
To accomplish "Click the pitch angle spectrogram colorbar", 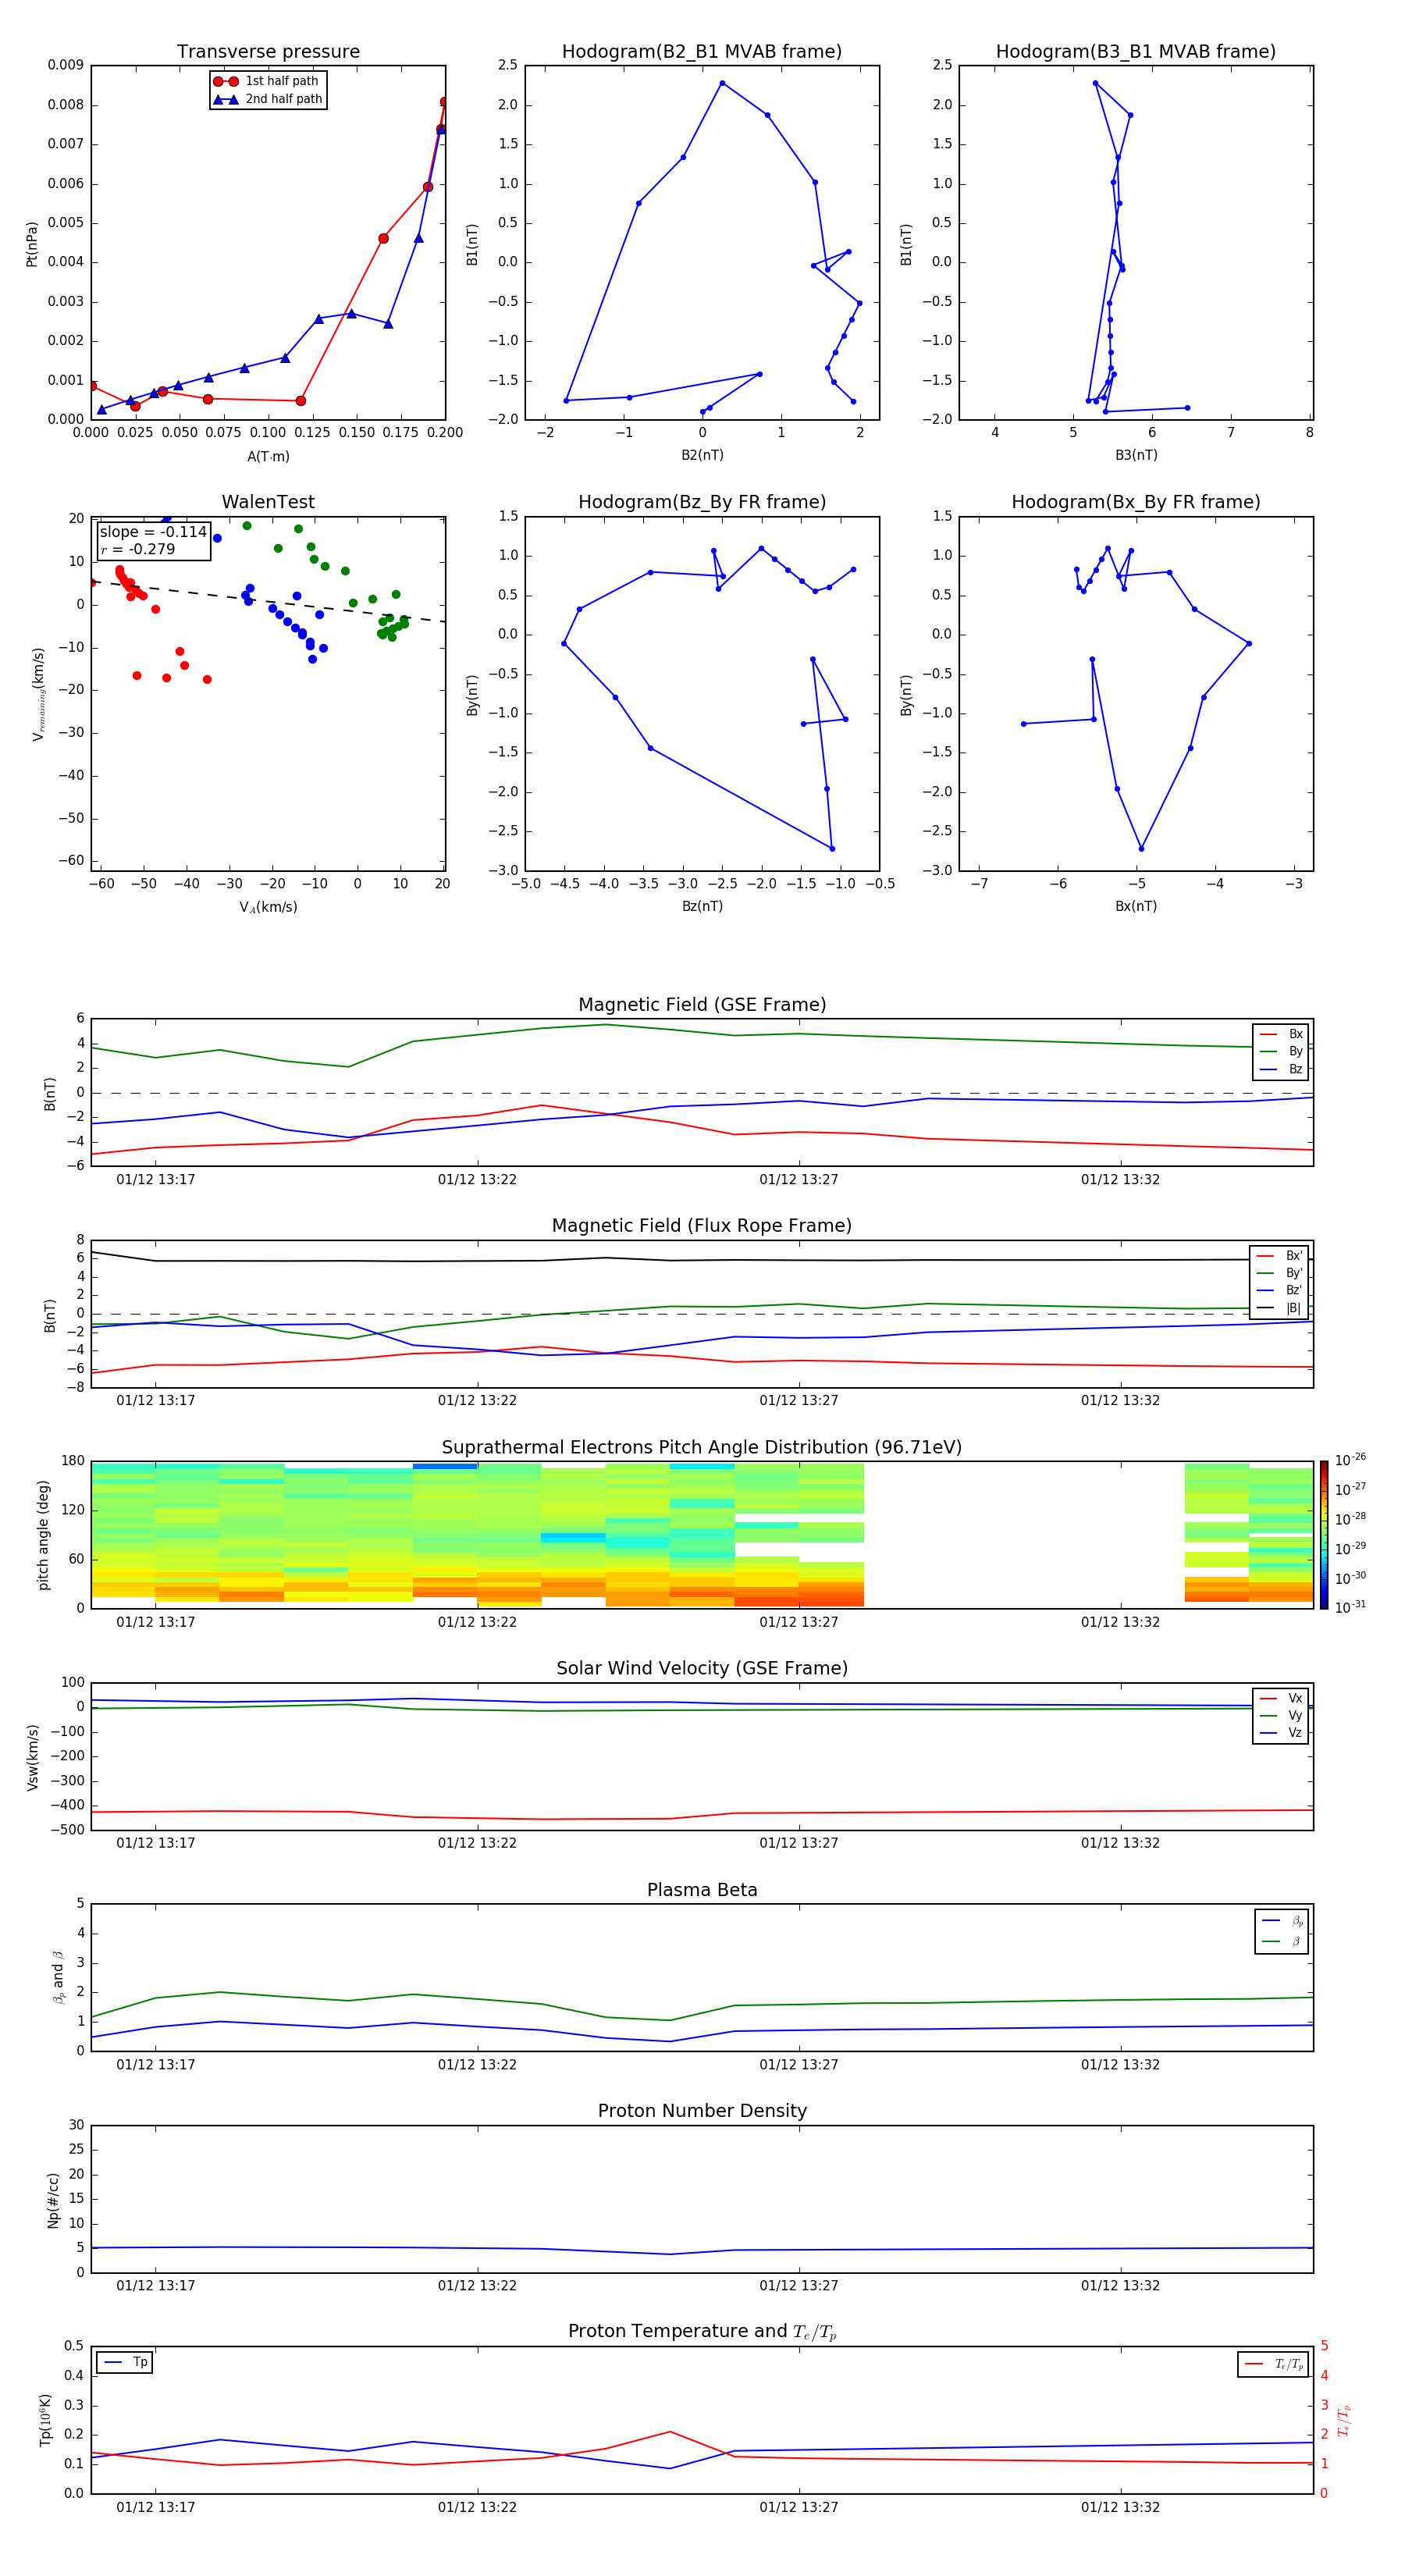I will (1324, 1535).
